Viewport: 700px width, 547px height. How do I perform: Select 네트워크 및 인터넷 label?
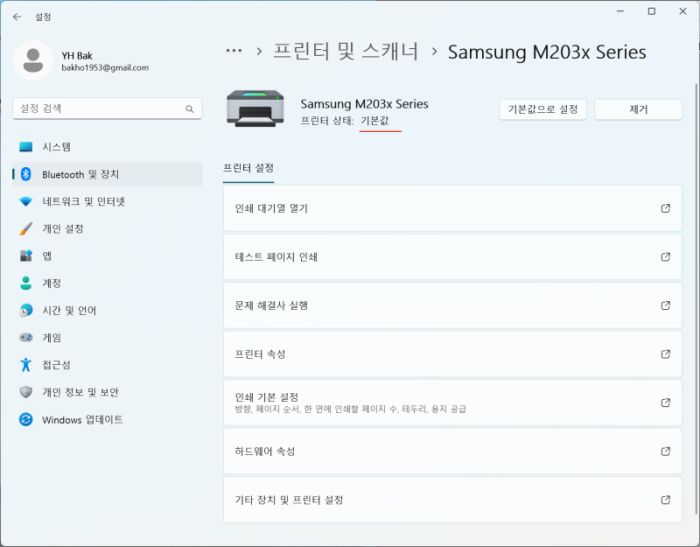pyautogui.click(x=83, y=201)
